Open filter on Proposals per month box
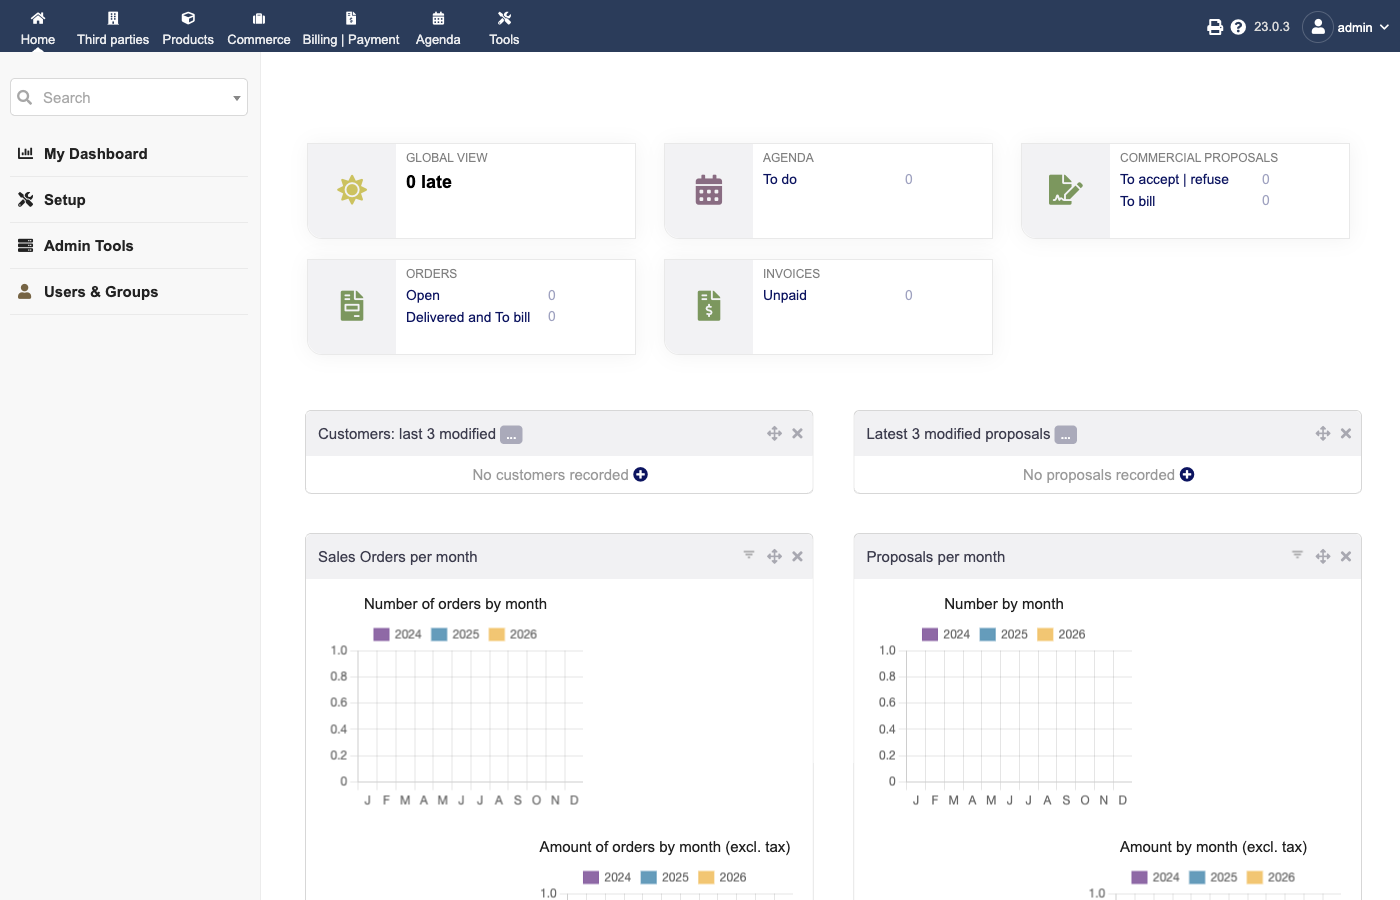 [x=1297, y=555]
